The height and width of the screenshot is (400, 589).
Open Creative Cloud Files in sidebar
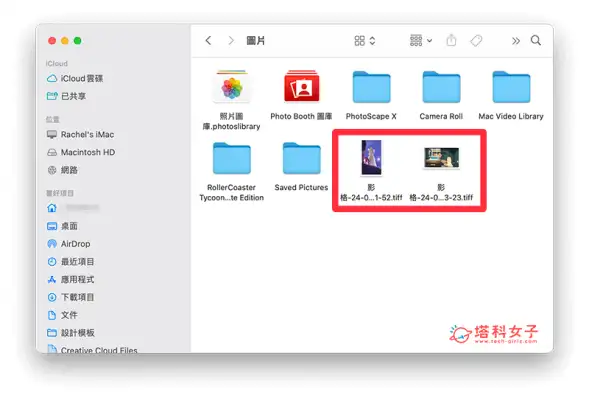(x=92, y=350)
